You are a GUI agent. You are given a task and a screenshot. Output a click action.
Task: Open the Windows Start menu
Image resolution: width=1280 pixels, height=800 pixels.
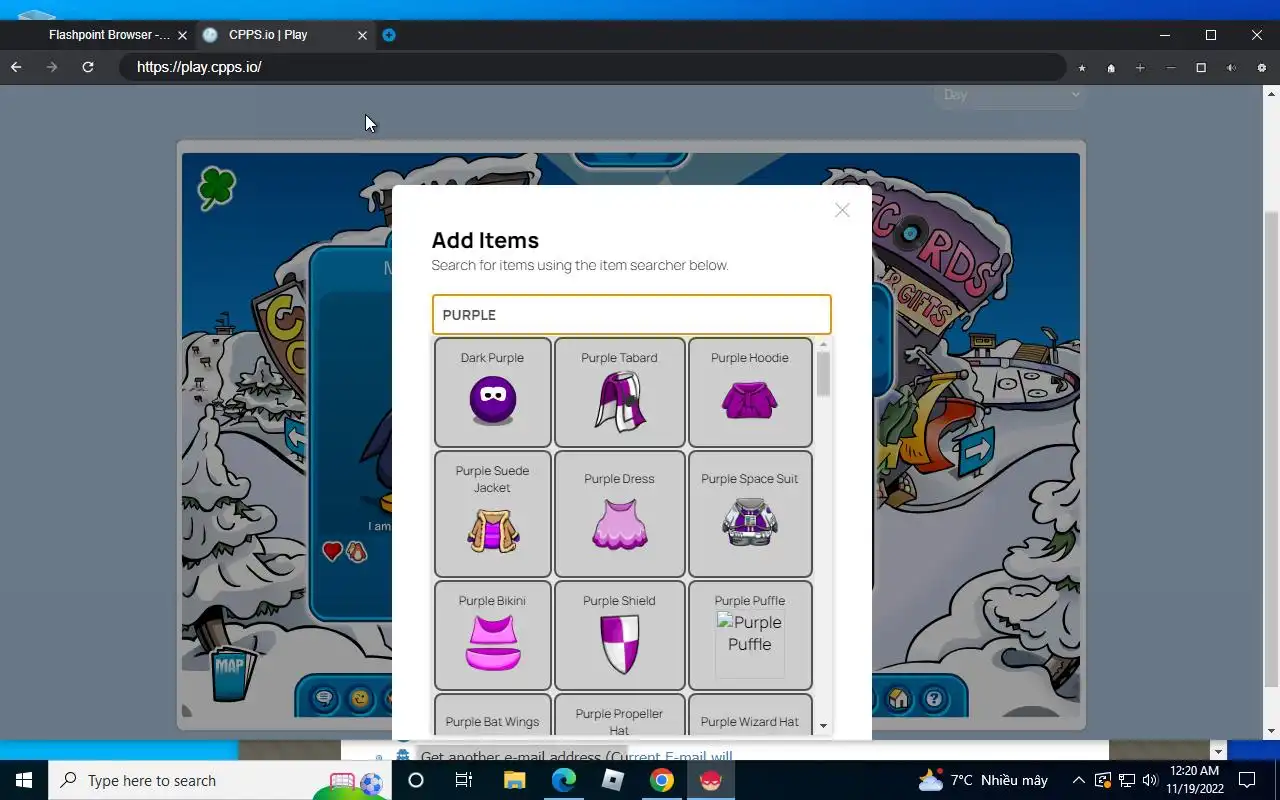click(x=24, y=780)
